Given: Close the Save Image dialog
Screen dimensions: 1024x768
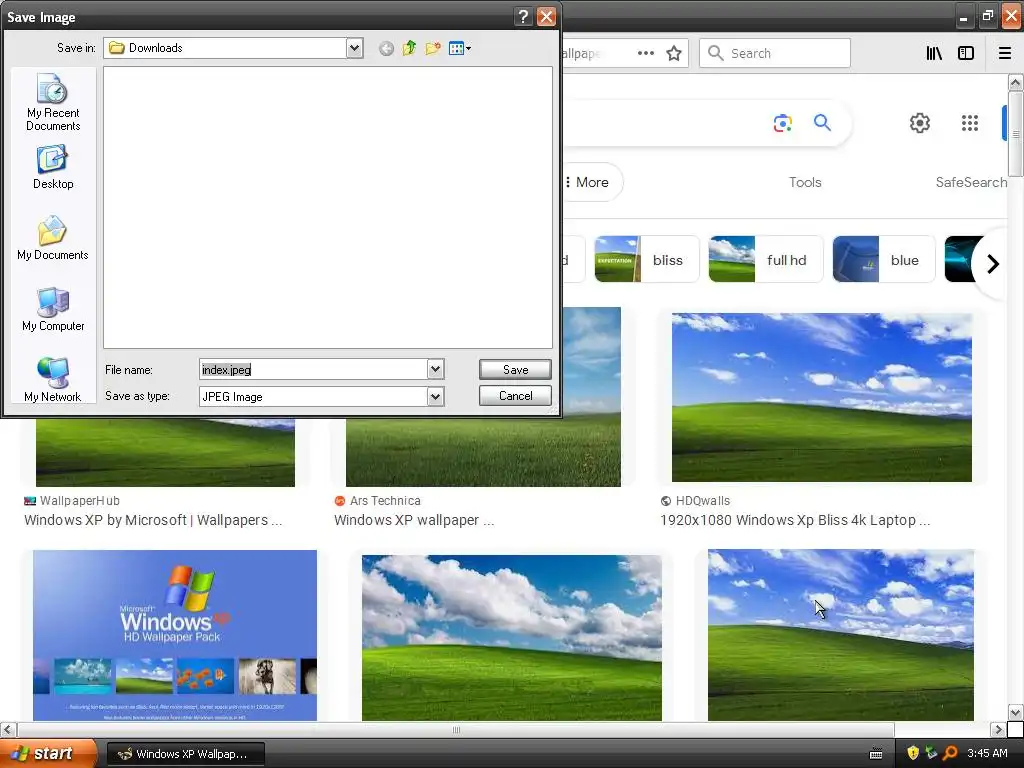Looking at the screenshot, I should (x=546, y=16).
